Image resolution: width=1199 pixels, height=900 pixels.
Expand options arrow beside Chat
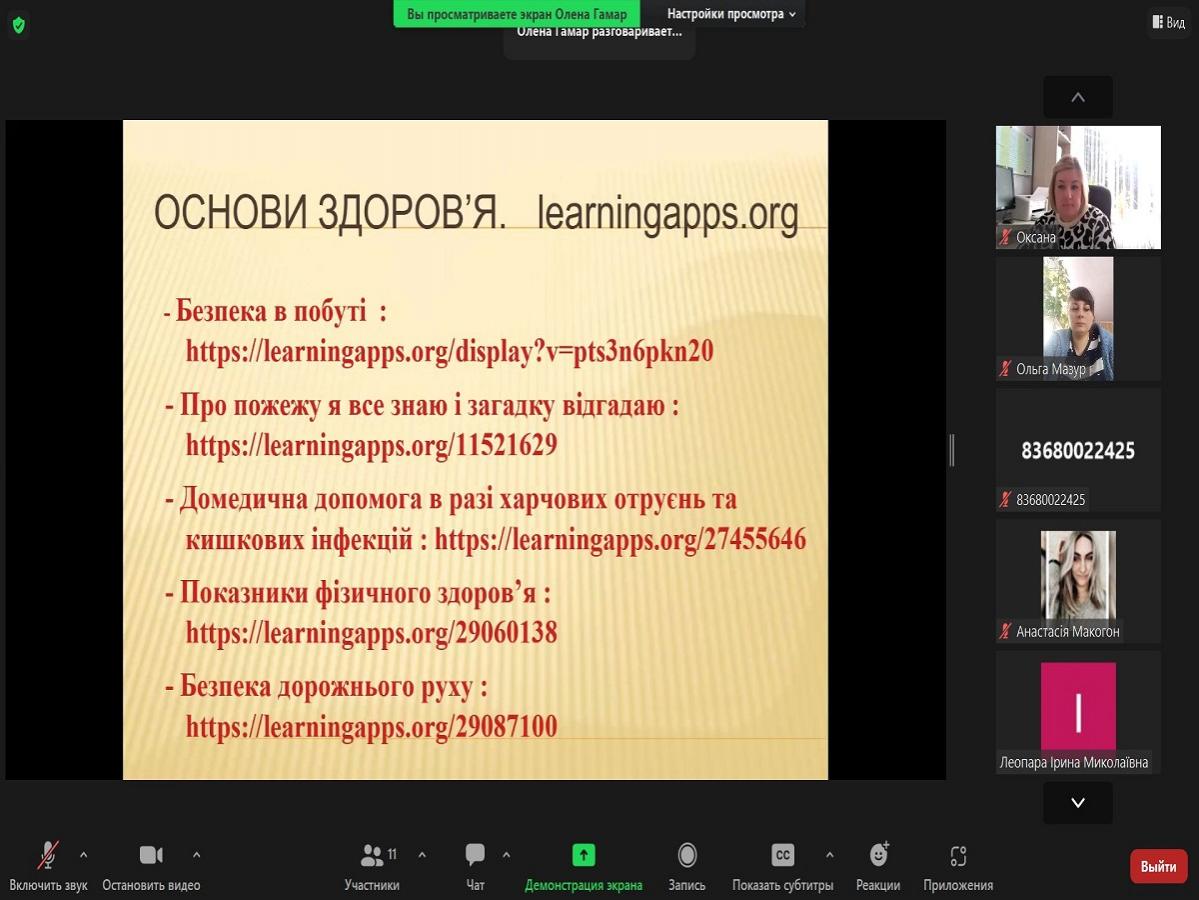click(506, 855)
